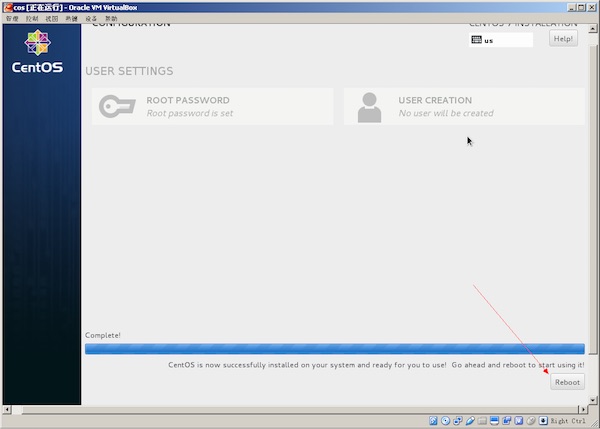Click the key icon for Root Password

coord(117,106)
